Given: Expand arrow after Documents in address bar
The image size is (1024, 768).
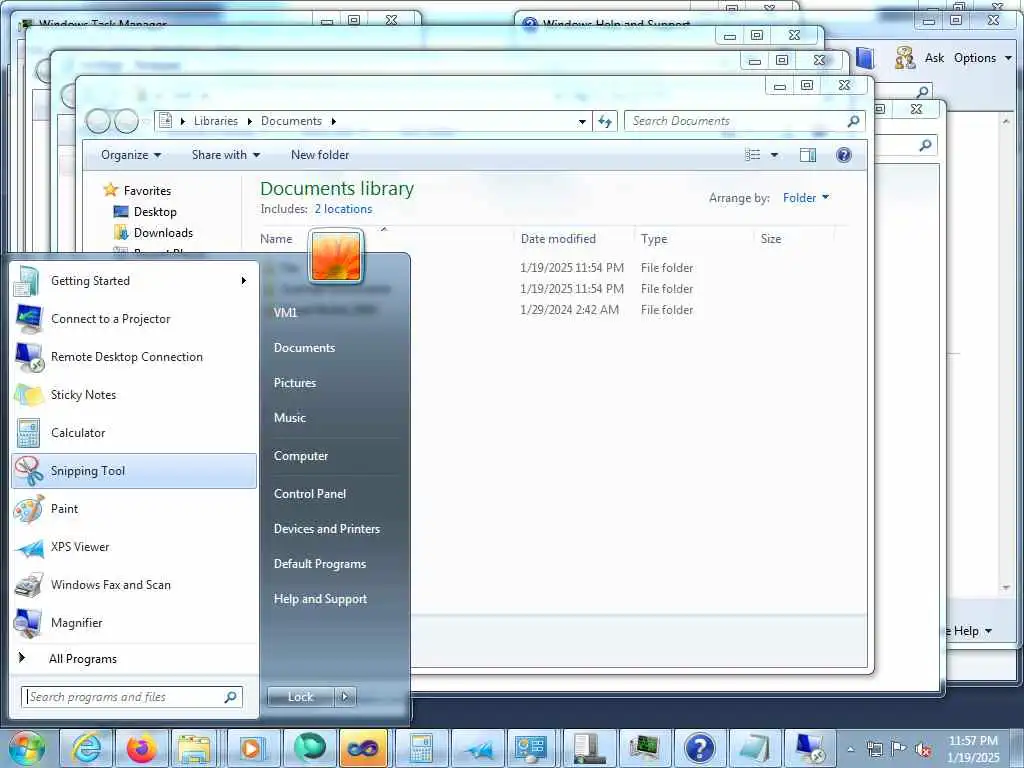Looking at the screenshot, I should (x=334, y=121).
